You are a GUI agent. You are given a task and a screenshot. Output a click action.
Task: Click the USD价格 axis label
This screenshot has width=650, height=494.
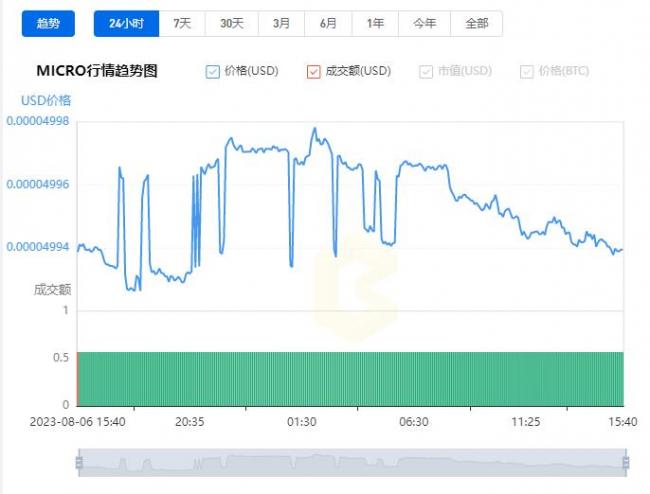[46, 100]
